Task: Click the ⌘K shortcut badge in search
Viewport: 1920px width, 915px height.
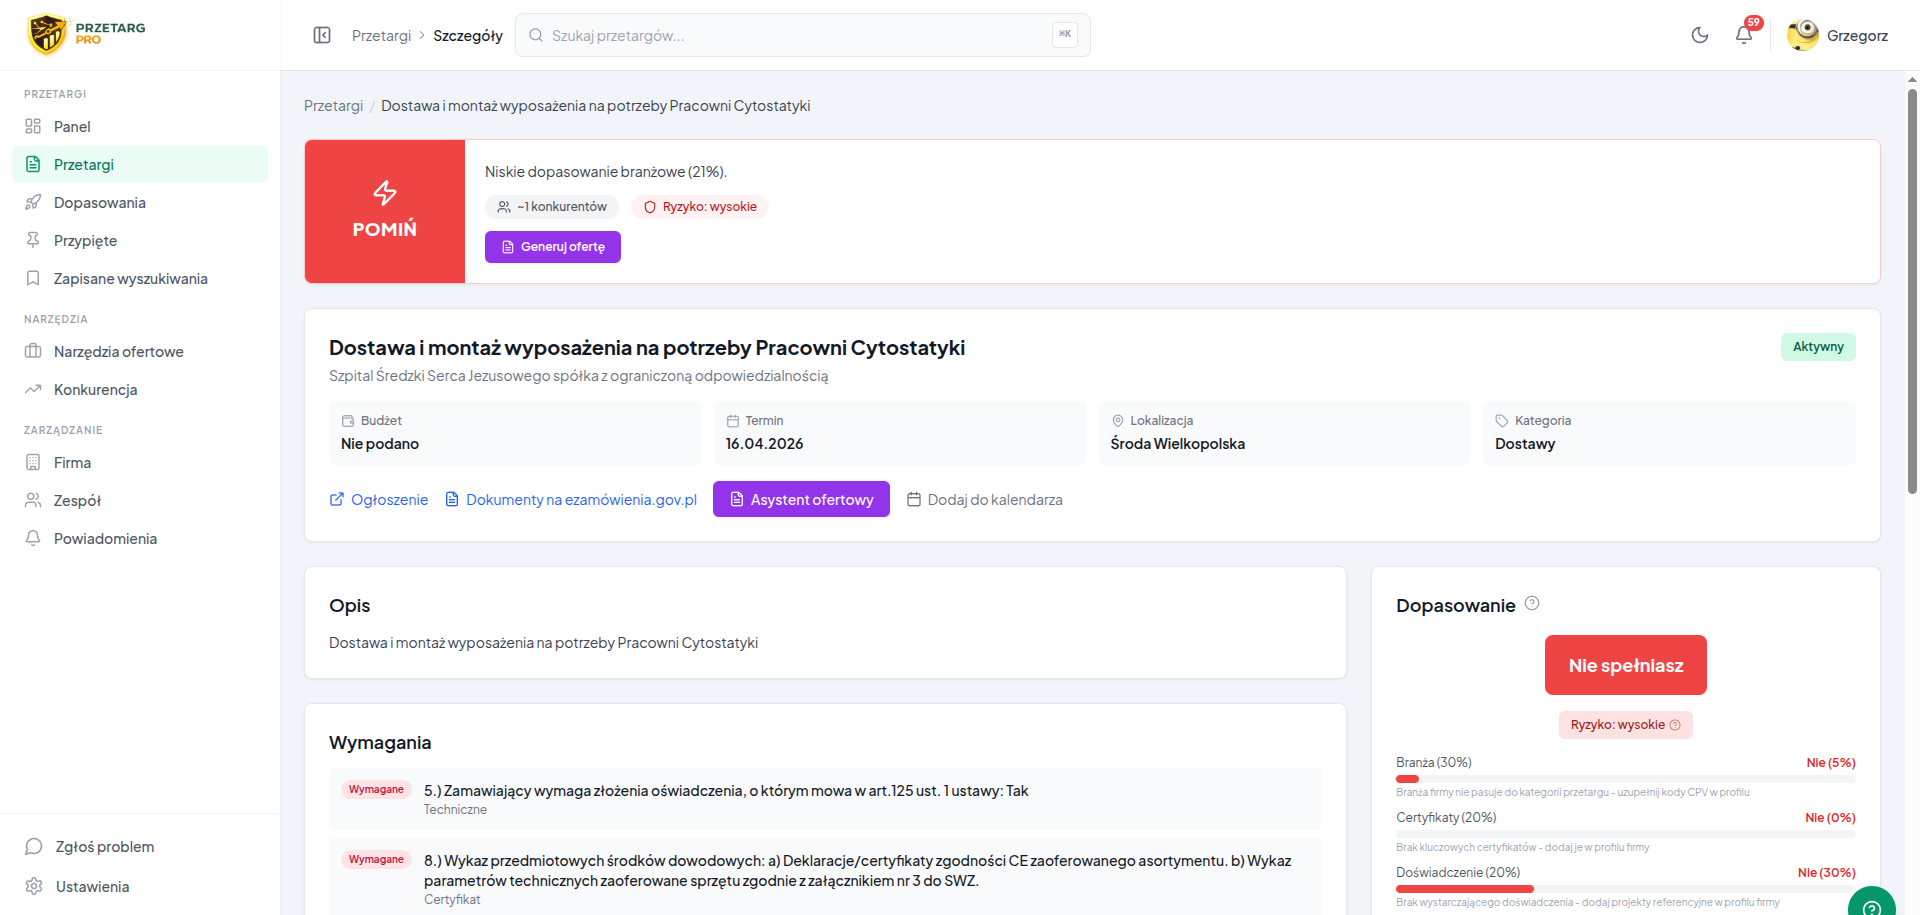Action: point(1065,35)
